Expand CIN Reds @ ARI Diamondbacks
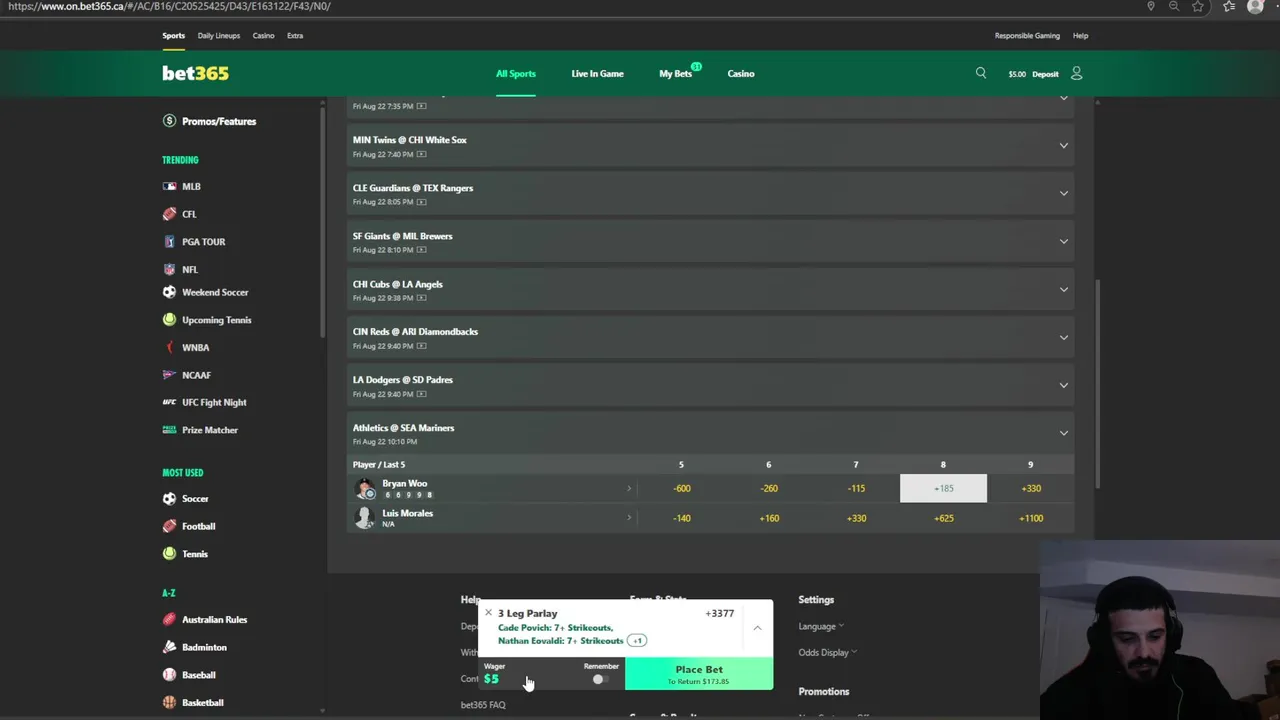This screenshot has width=1280, height=720. 710,338
